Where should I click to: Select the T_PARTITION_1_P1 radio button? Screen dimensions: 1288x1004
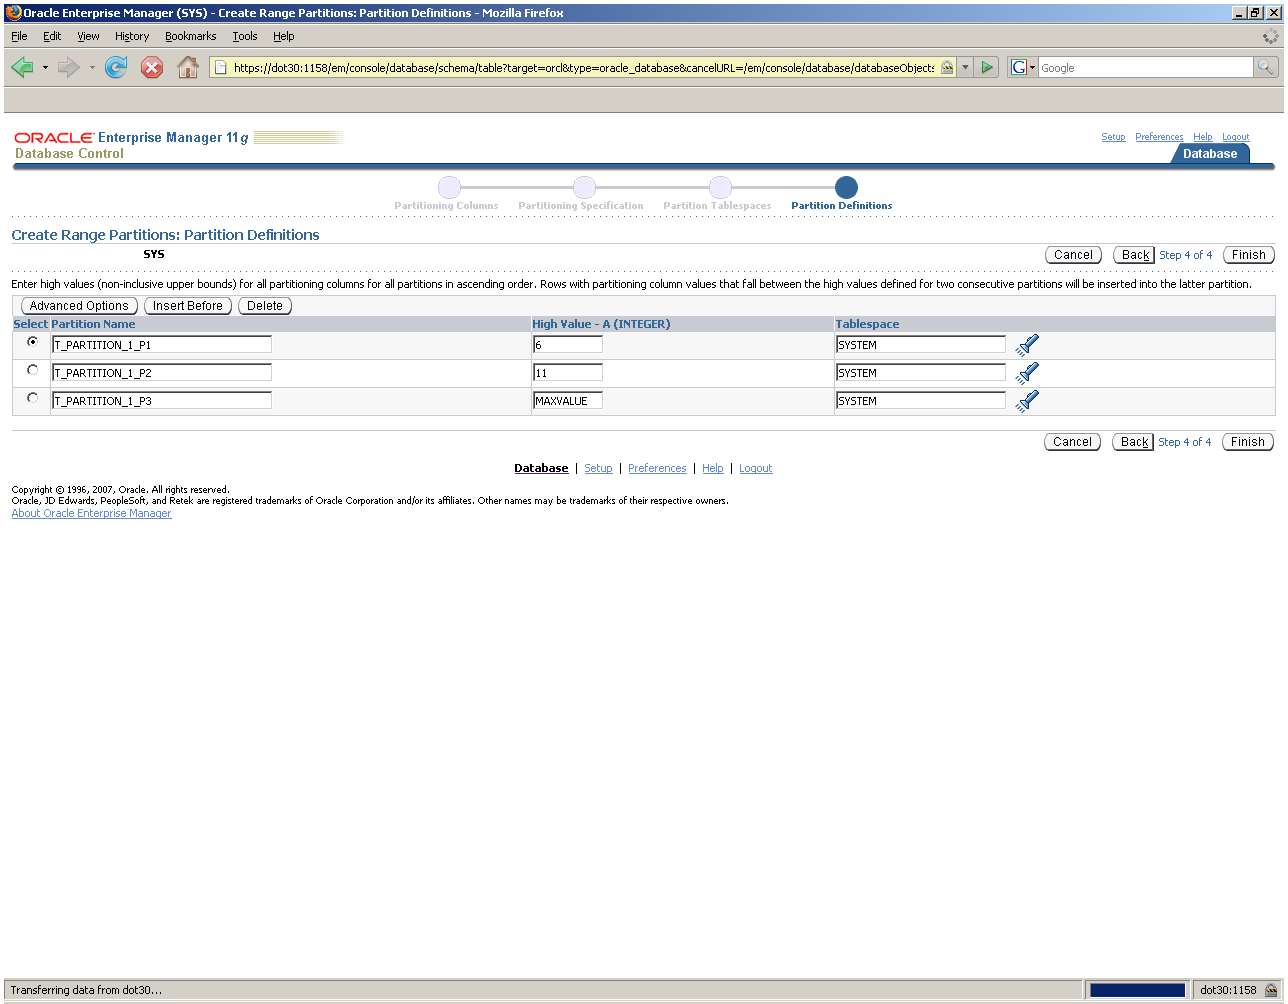tap(33, 342)
